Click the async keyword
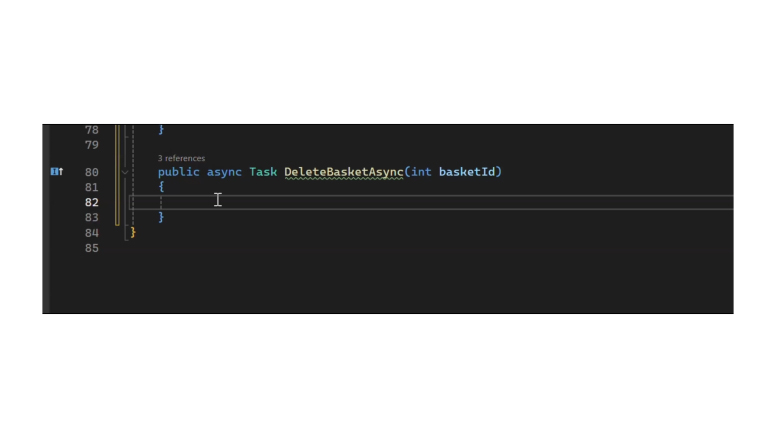The image size is (776, 439). pyautogui.click(x=224, y=172)
